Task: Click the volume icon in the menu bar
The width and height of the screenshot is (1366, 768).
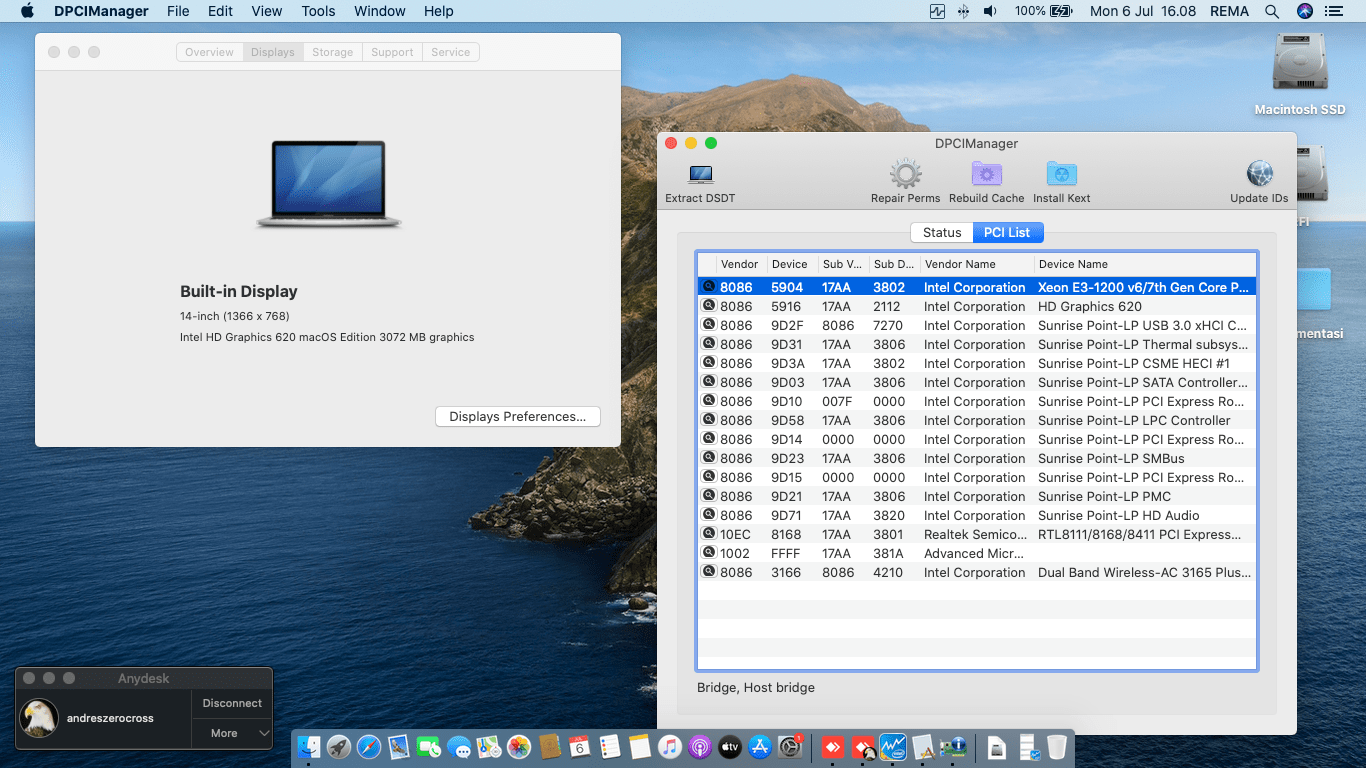Action: [990, 11]
